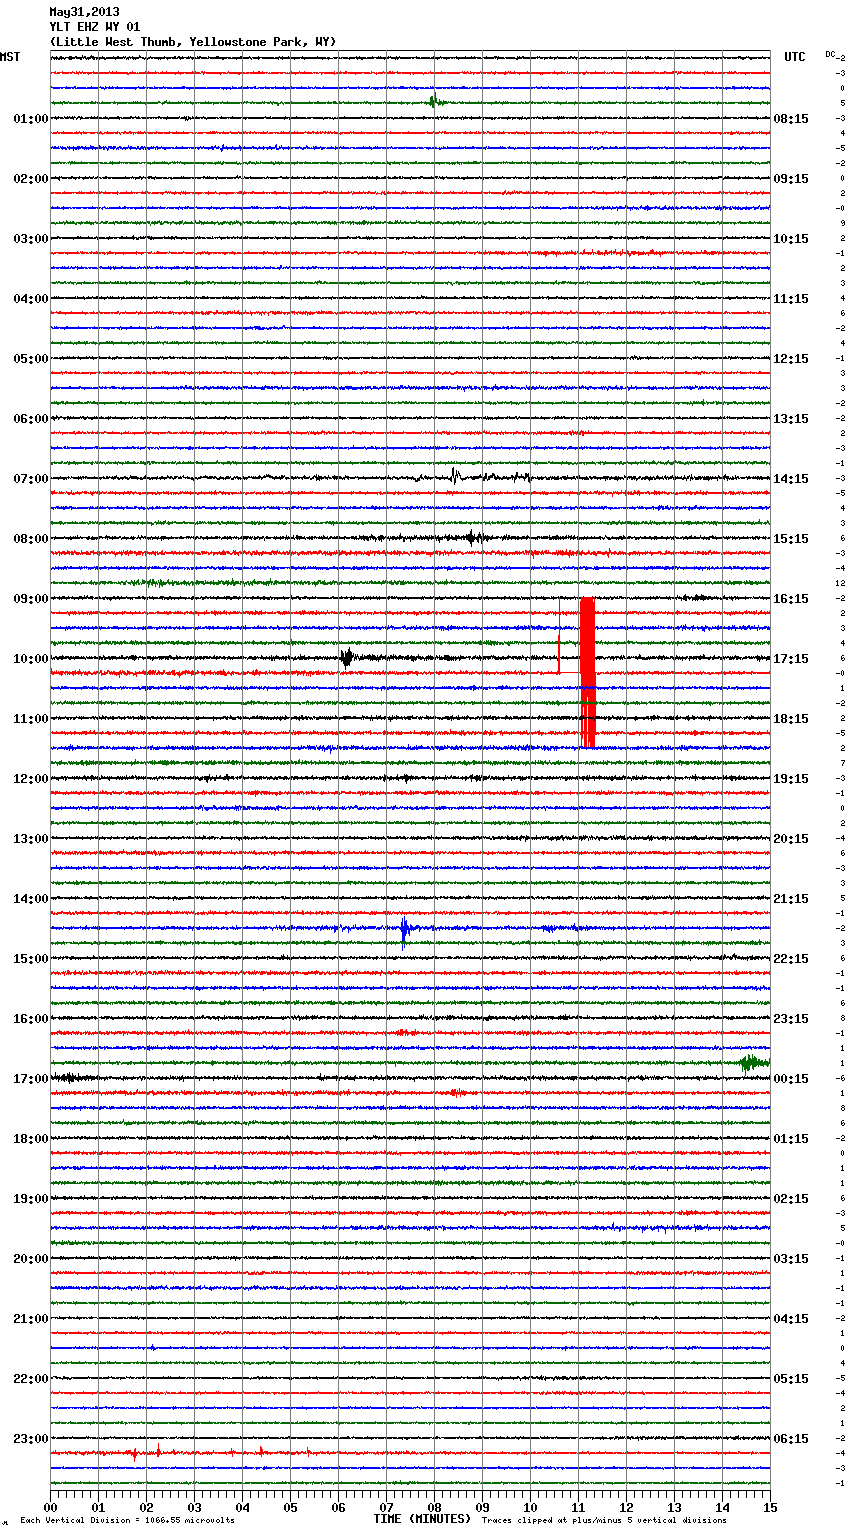Pick the "16:15" UTC time label
The height and width of the screenshot is (1534, 850).
(791, 599)
